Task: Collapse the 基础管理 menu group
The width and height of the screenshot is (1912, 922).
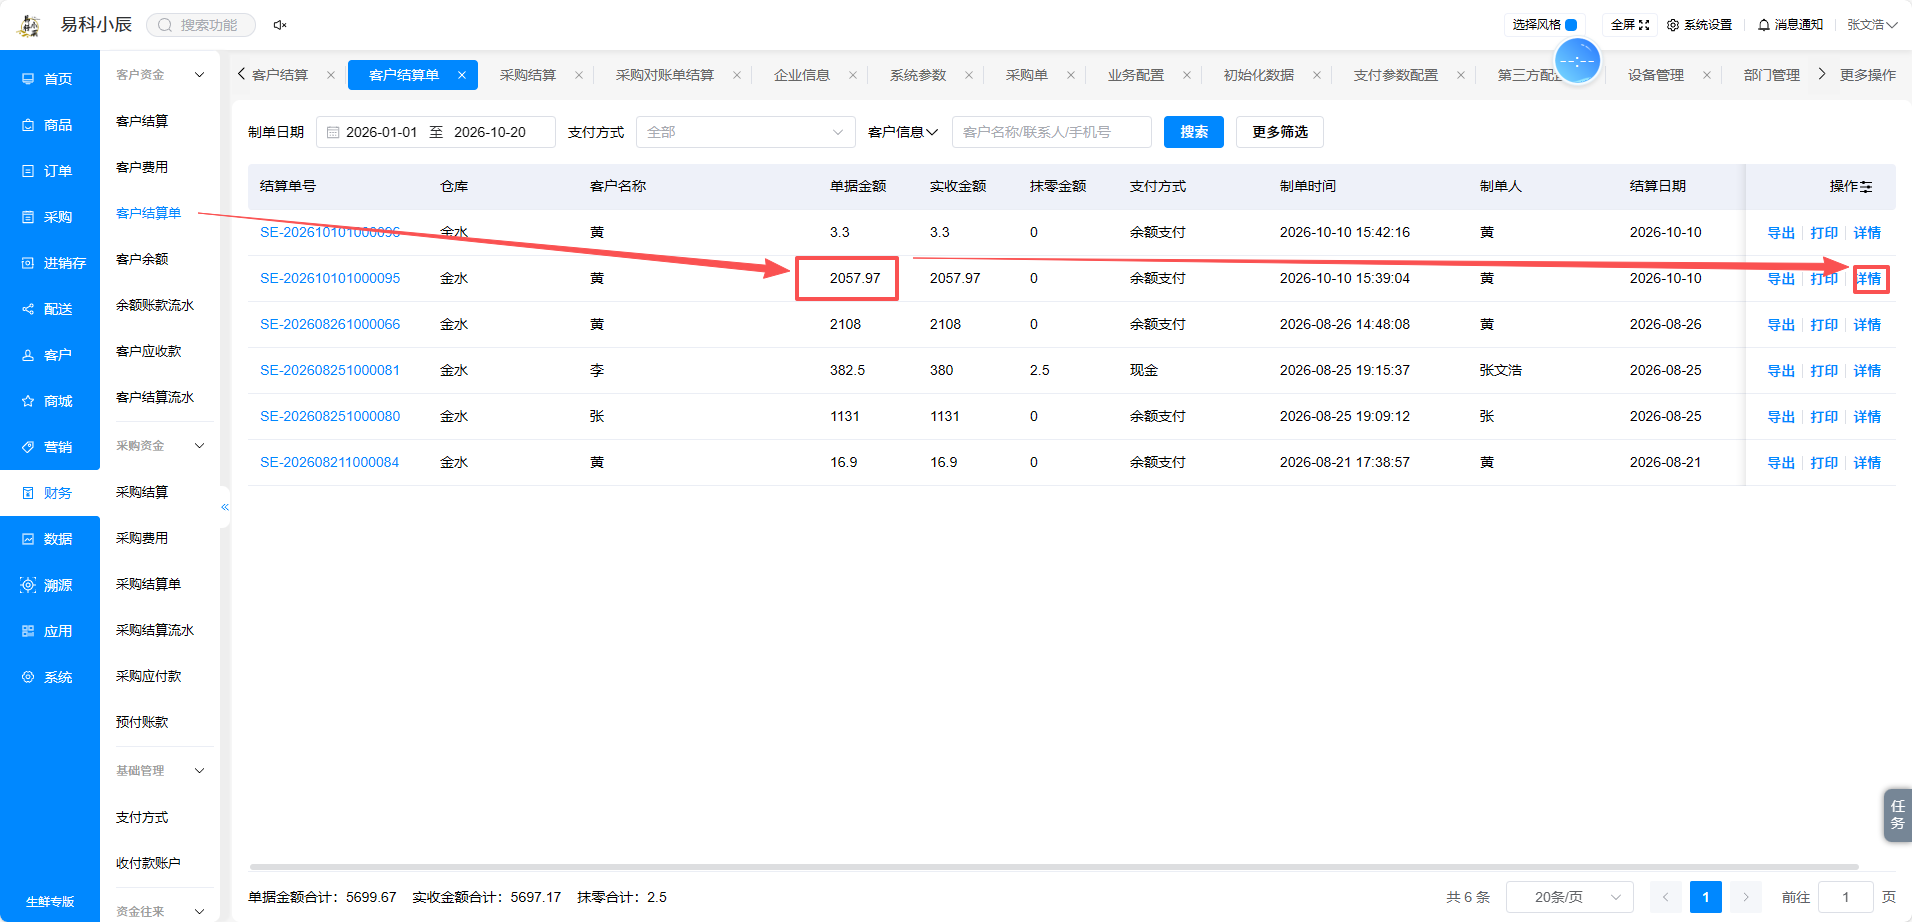Action: tap(199, 771)
